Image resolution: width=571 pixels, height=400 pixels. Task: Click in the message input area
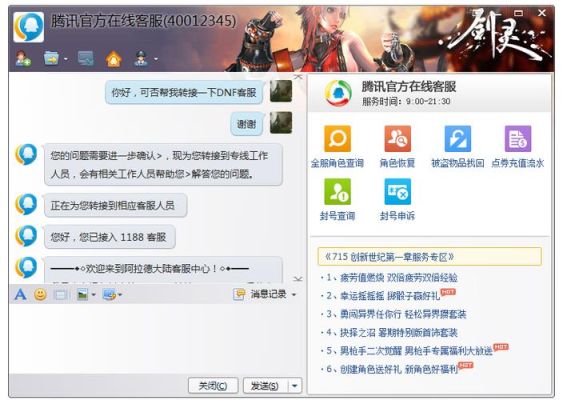tap(157, 339)
